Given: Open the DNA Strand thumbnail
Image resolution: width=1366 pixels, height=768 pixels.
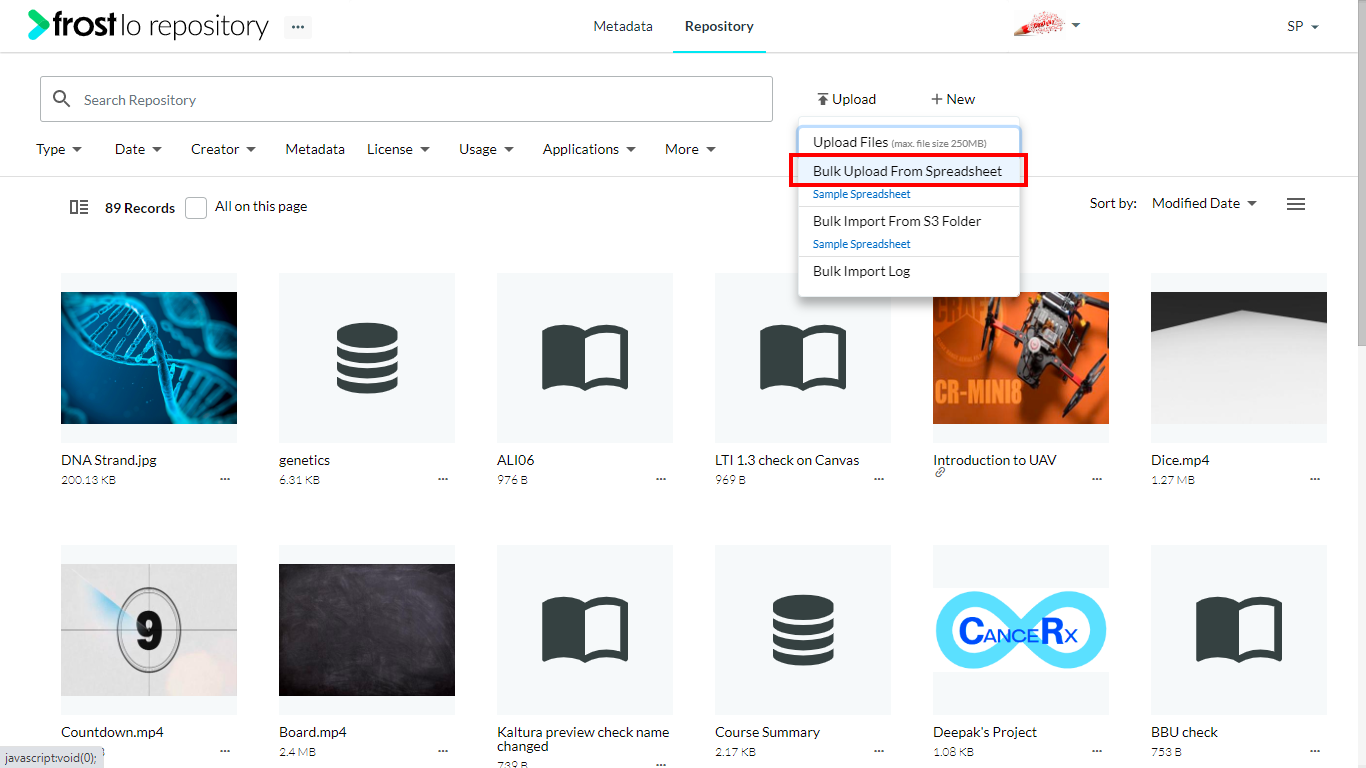Looking at the screenshot, I should (149, 358).
